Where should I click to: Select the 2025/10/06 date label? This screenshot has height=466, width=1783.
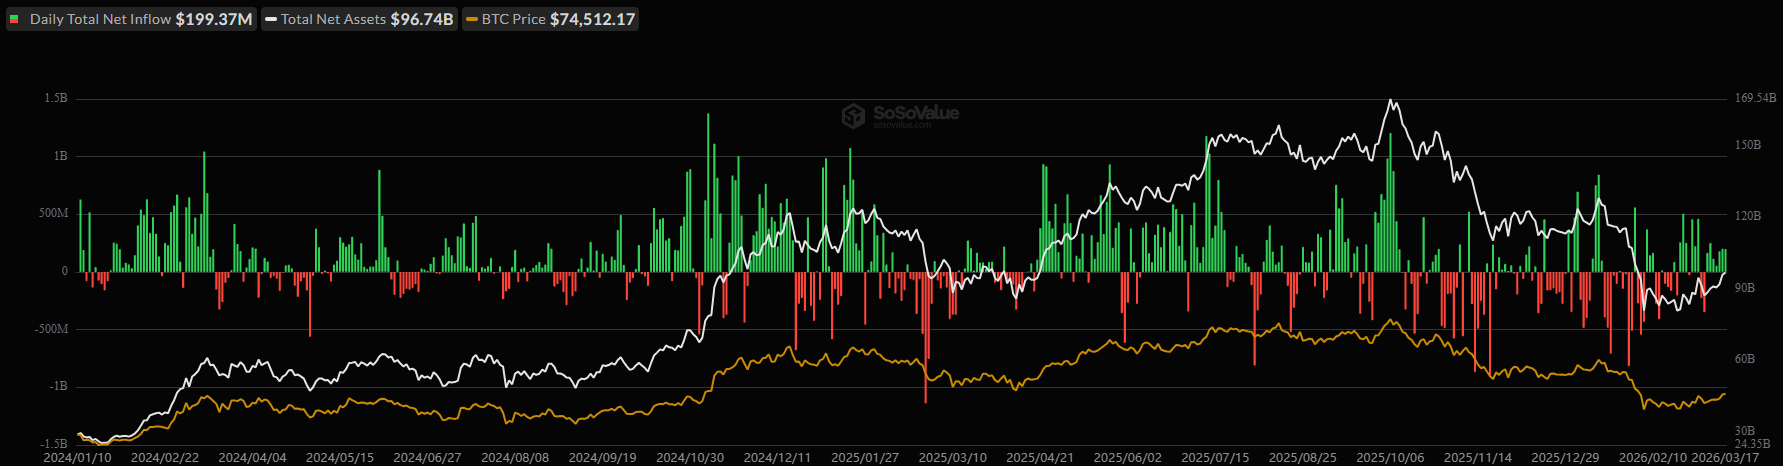[x=1390, y=457]
